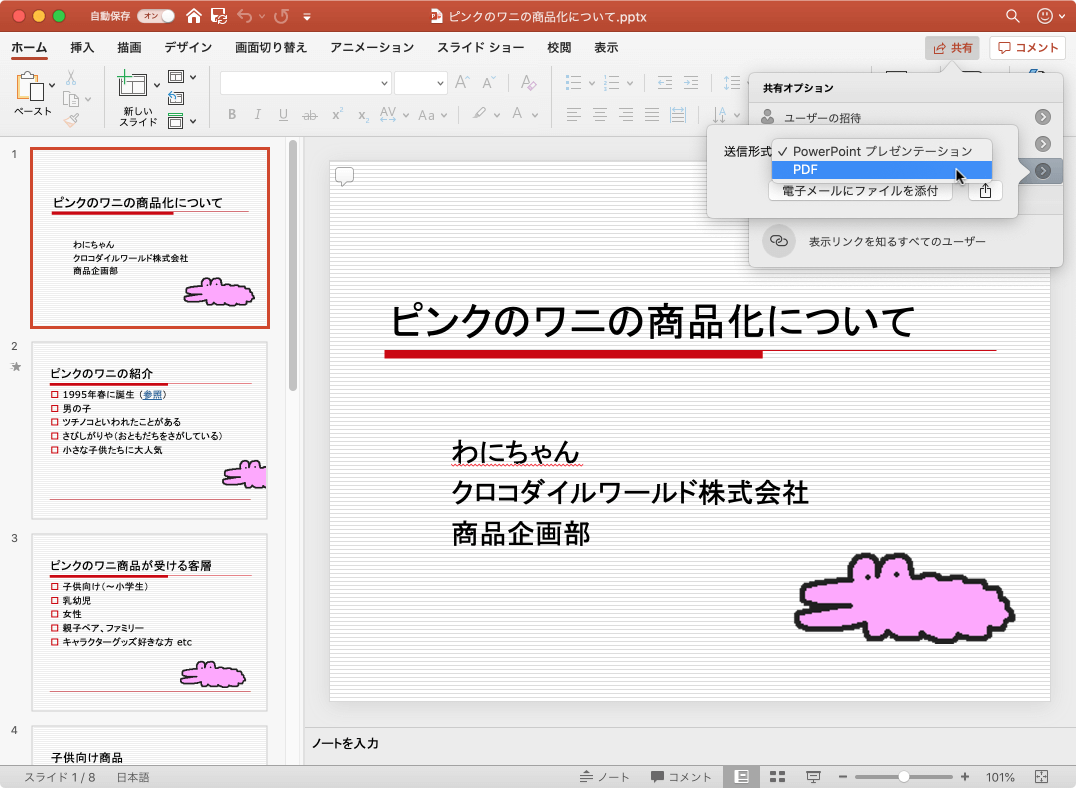Open slide sorter view in status bar
Image resolution: width=1076 pixels, height=788 pixels.
777,777
